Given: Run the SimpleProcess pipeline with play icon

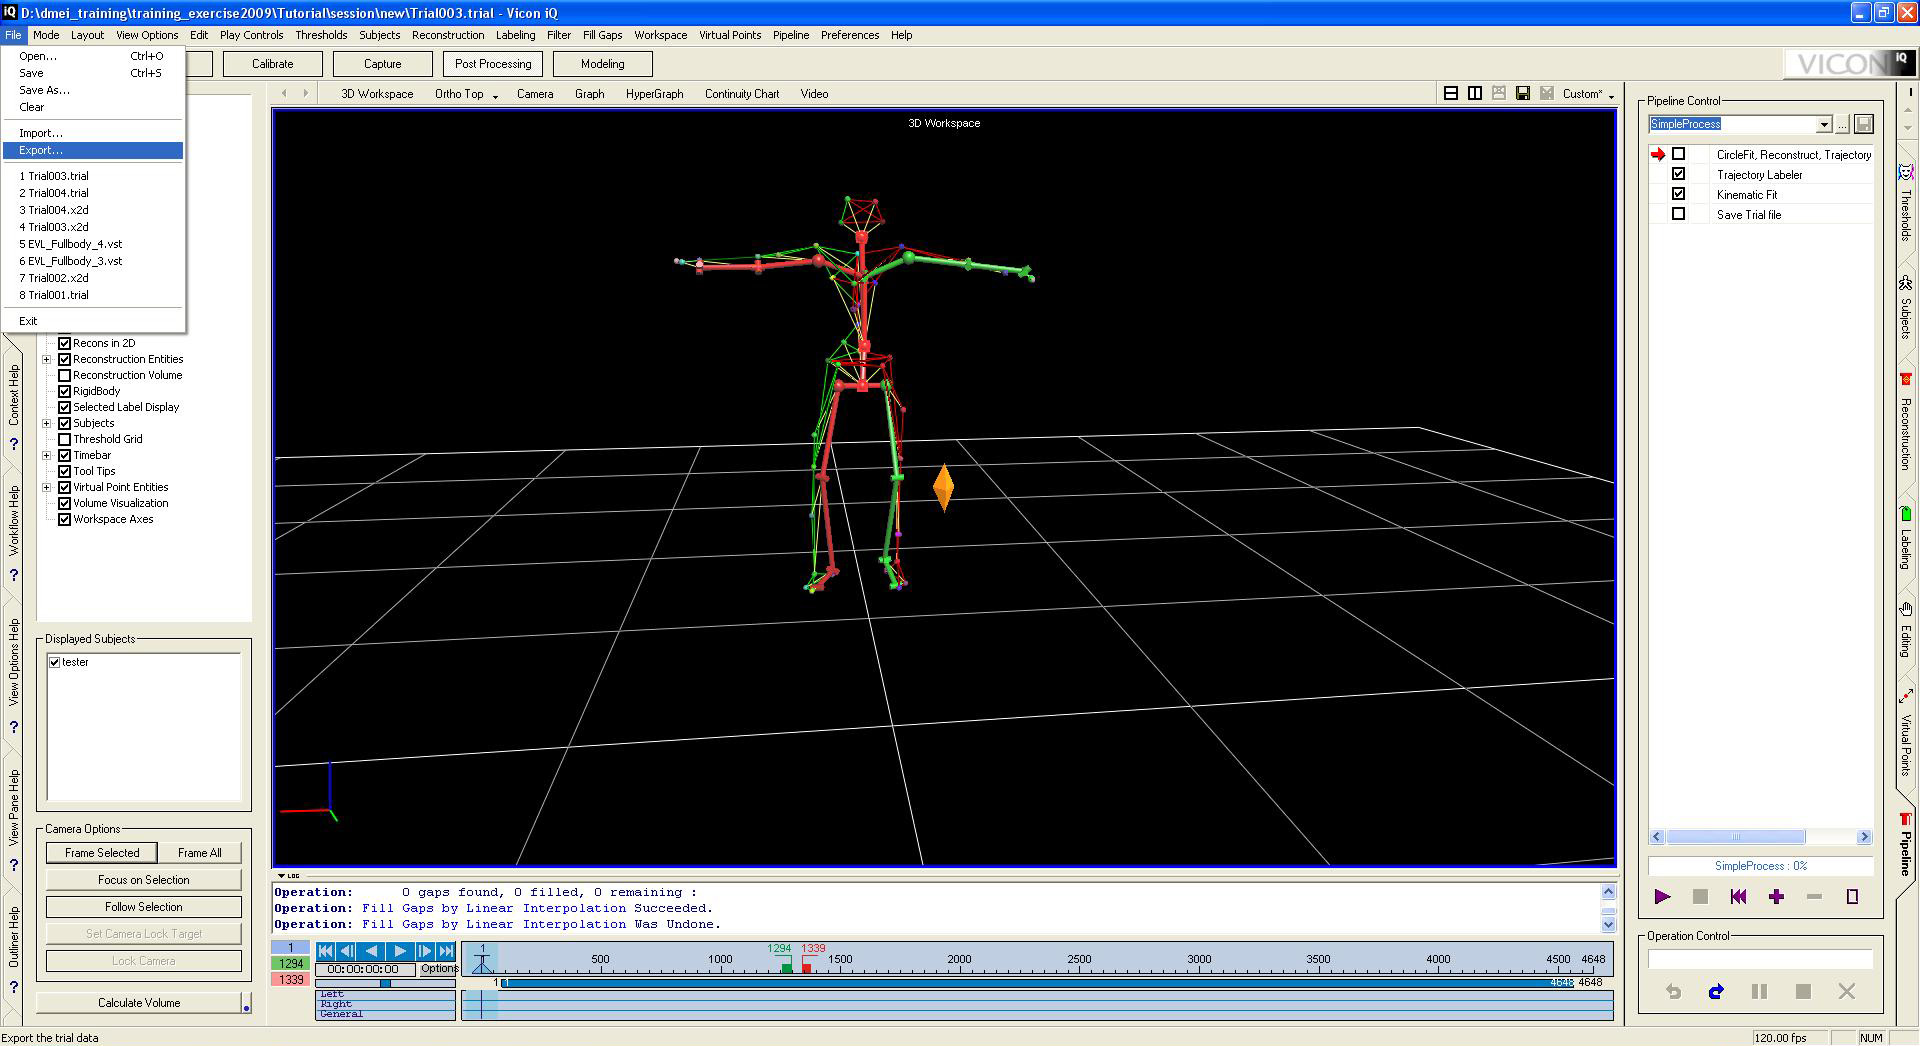Looking at the screenshot, I should [1662, 897].
